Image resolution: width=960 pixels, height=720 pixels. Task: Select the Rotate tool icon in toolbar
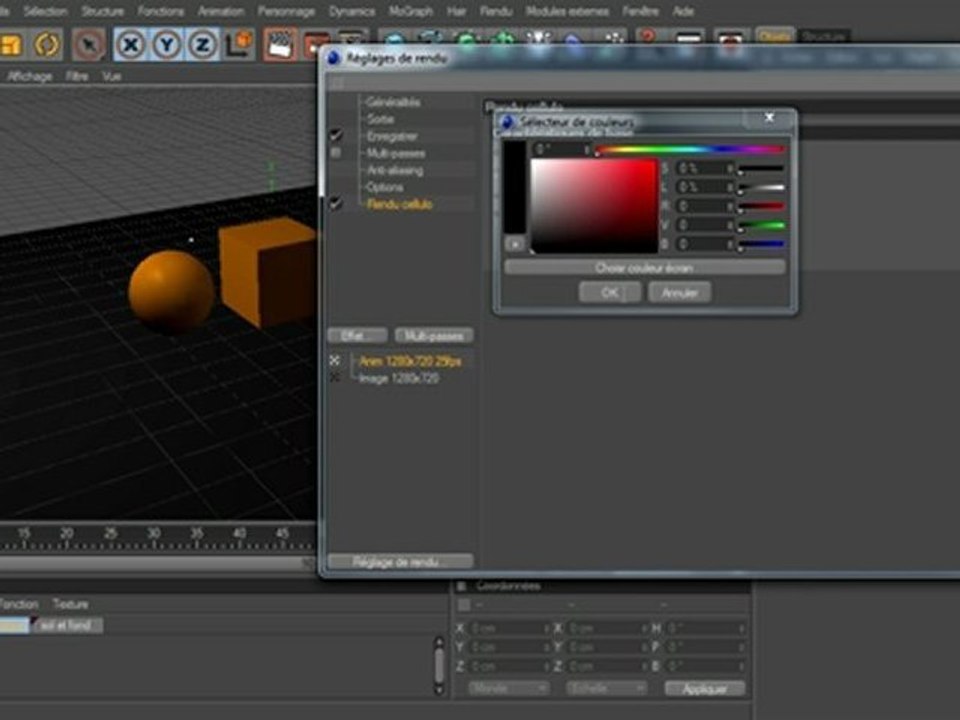point(47,45)
